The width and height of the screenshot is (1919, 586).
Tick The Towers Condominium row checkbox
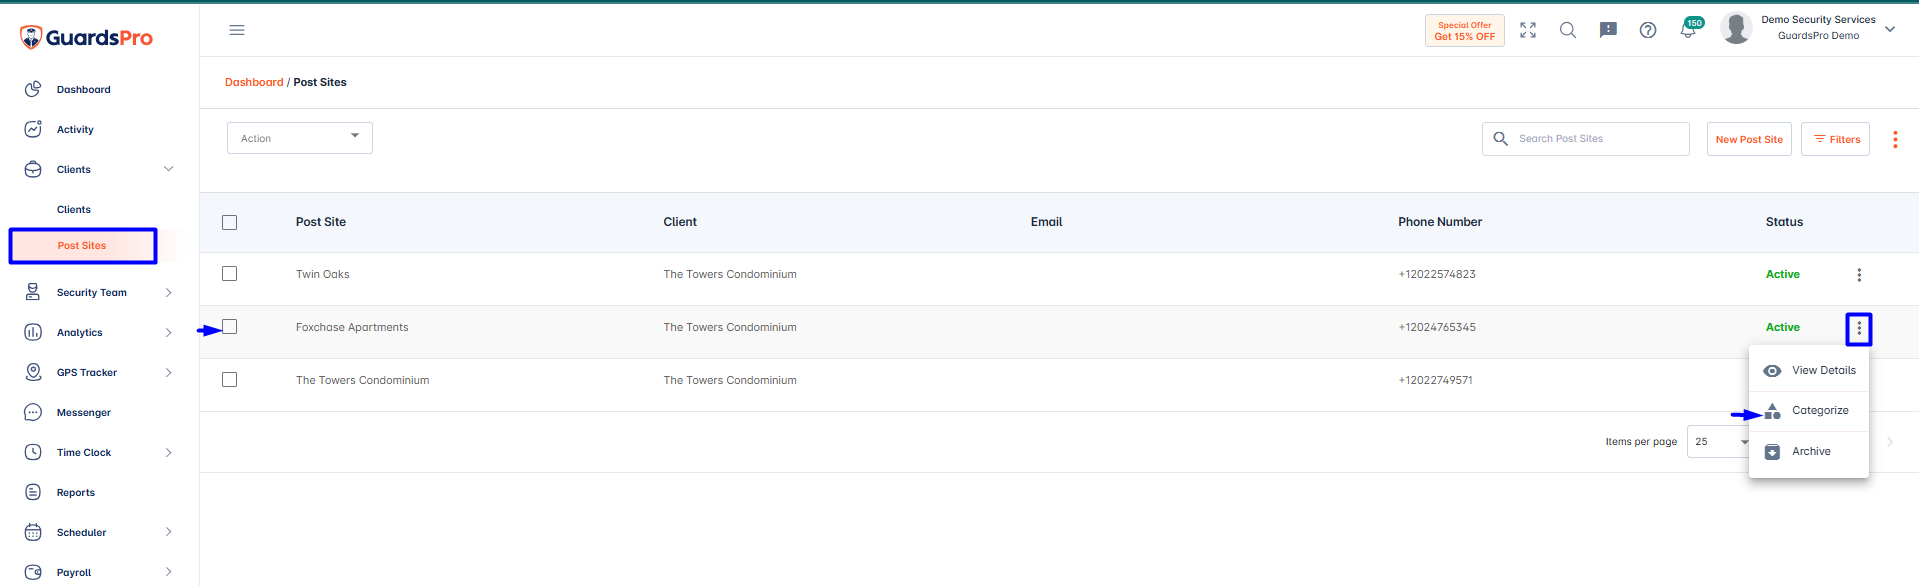[230, 380]
